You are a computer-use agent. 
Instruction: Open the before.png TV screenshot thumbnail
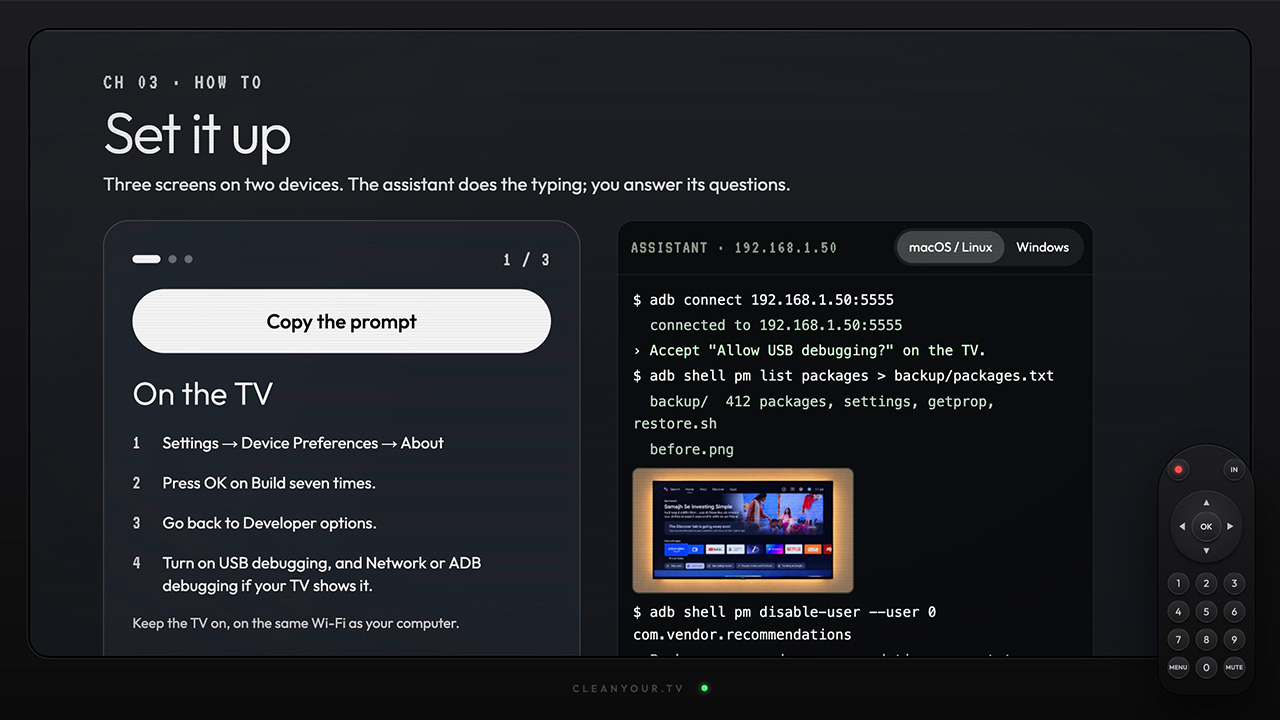743,531
